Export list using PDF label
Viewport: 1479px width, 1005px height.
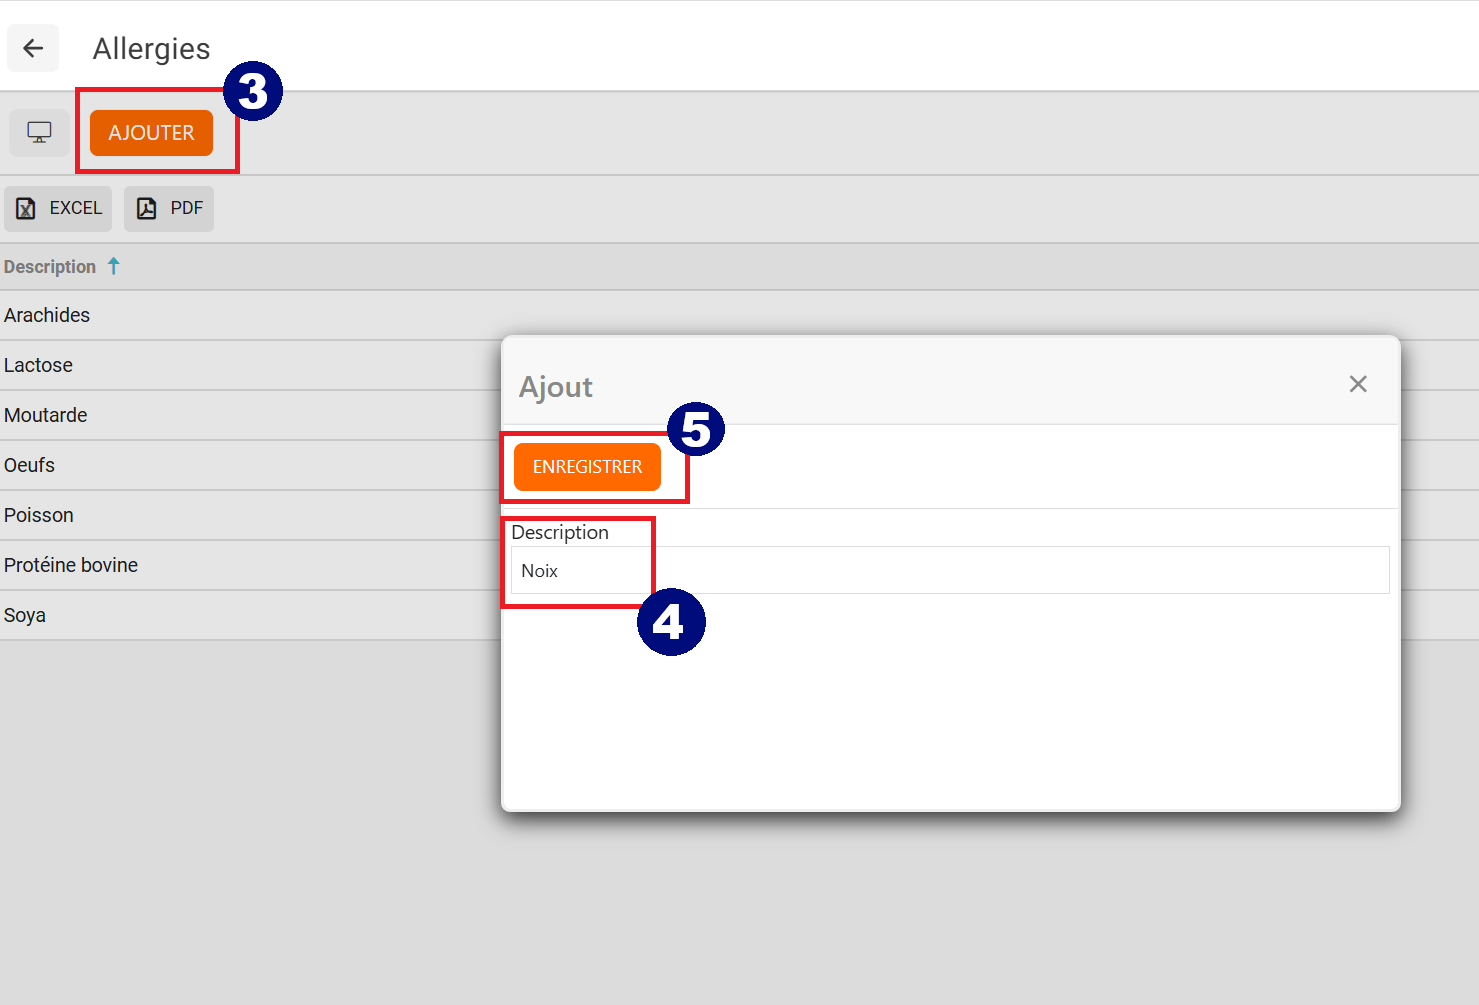[x=187, y=208]
